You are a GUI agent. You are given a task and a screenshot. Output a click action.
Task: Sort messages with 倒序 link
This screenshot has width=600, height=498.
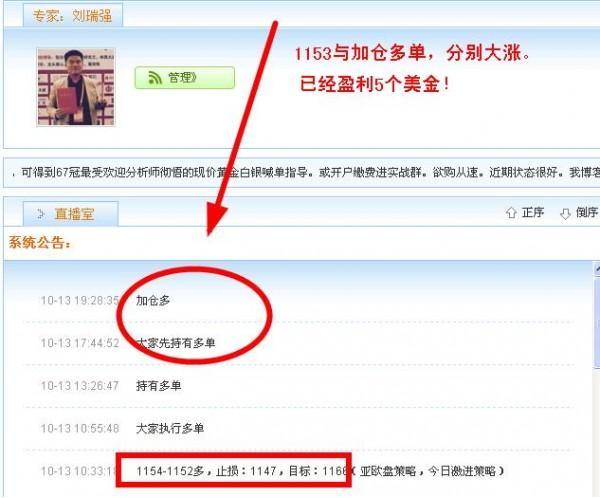tap(587, 212)
